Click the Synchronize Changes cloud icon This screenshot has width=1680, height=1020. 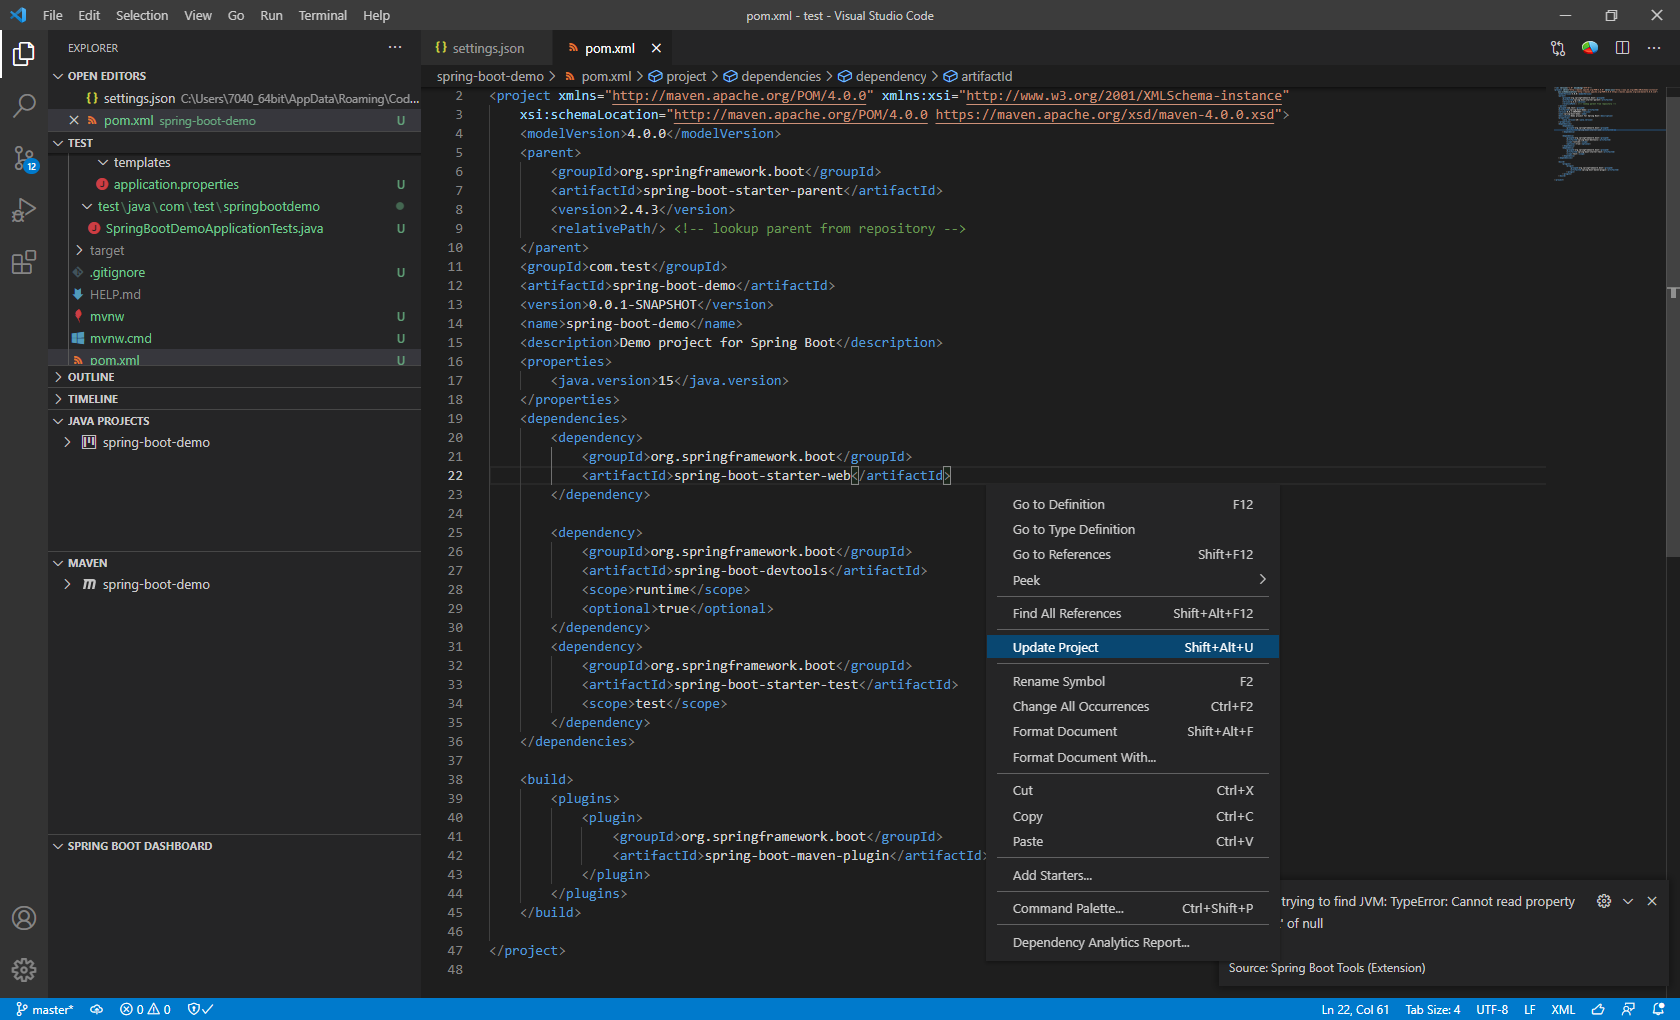(x=97, y=1009)
